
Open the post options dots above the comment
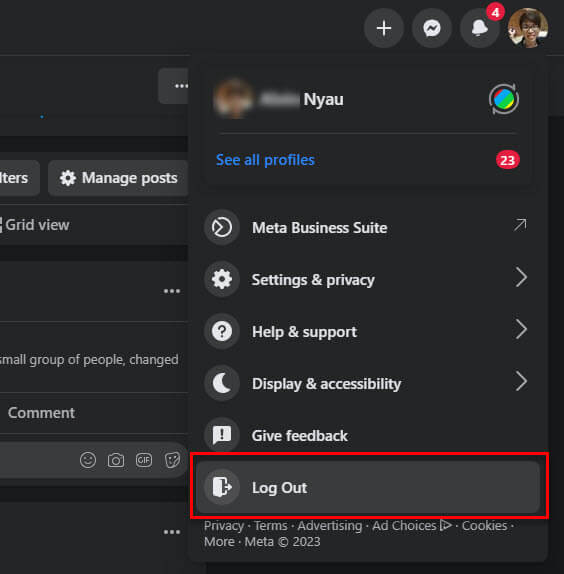pyautogui.click(x=172, y=291)
